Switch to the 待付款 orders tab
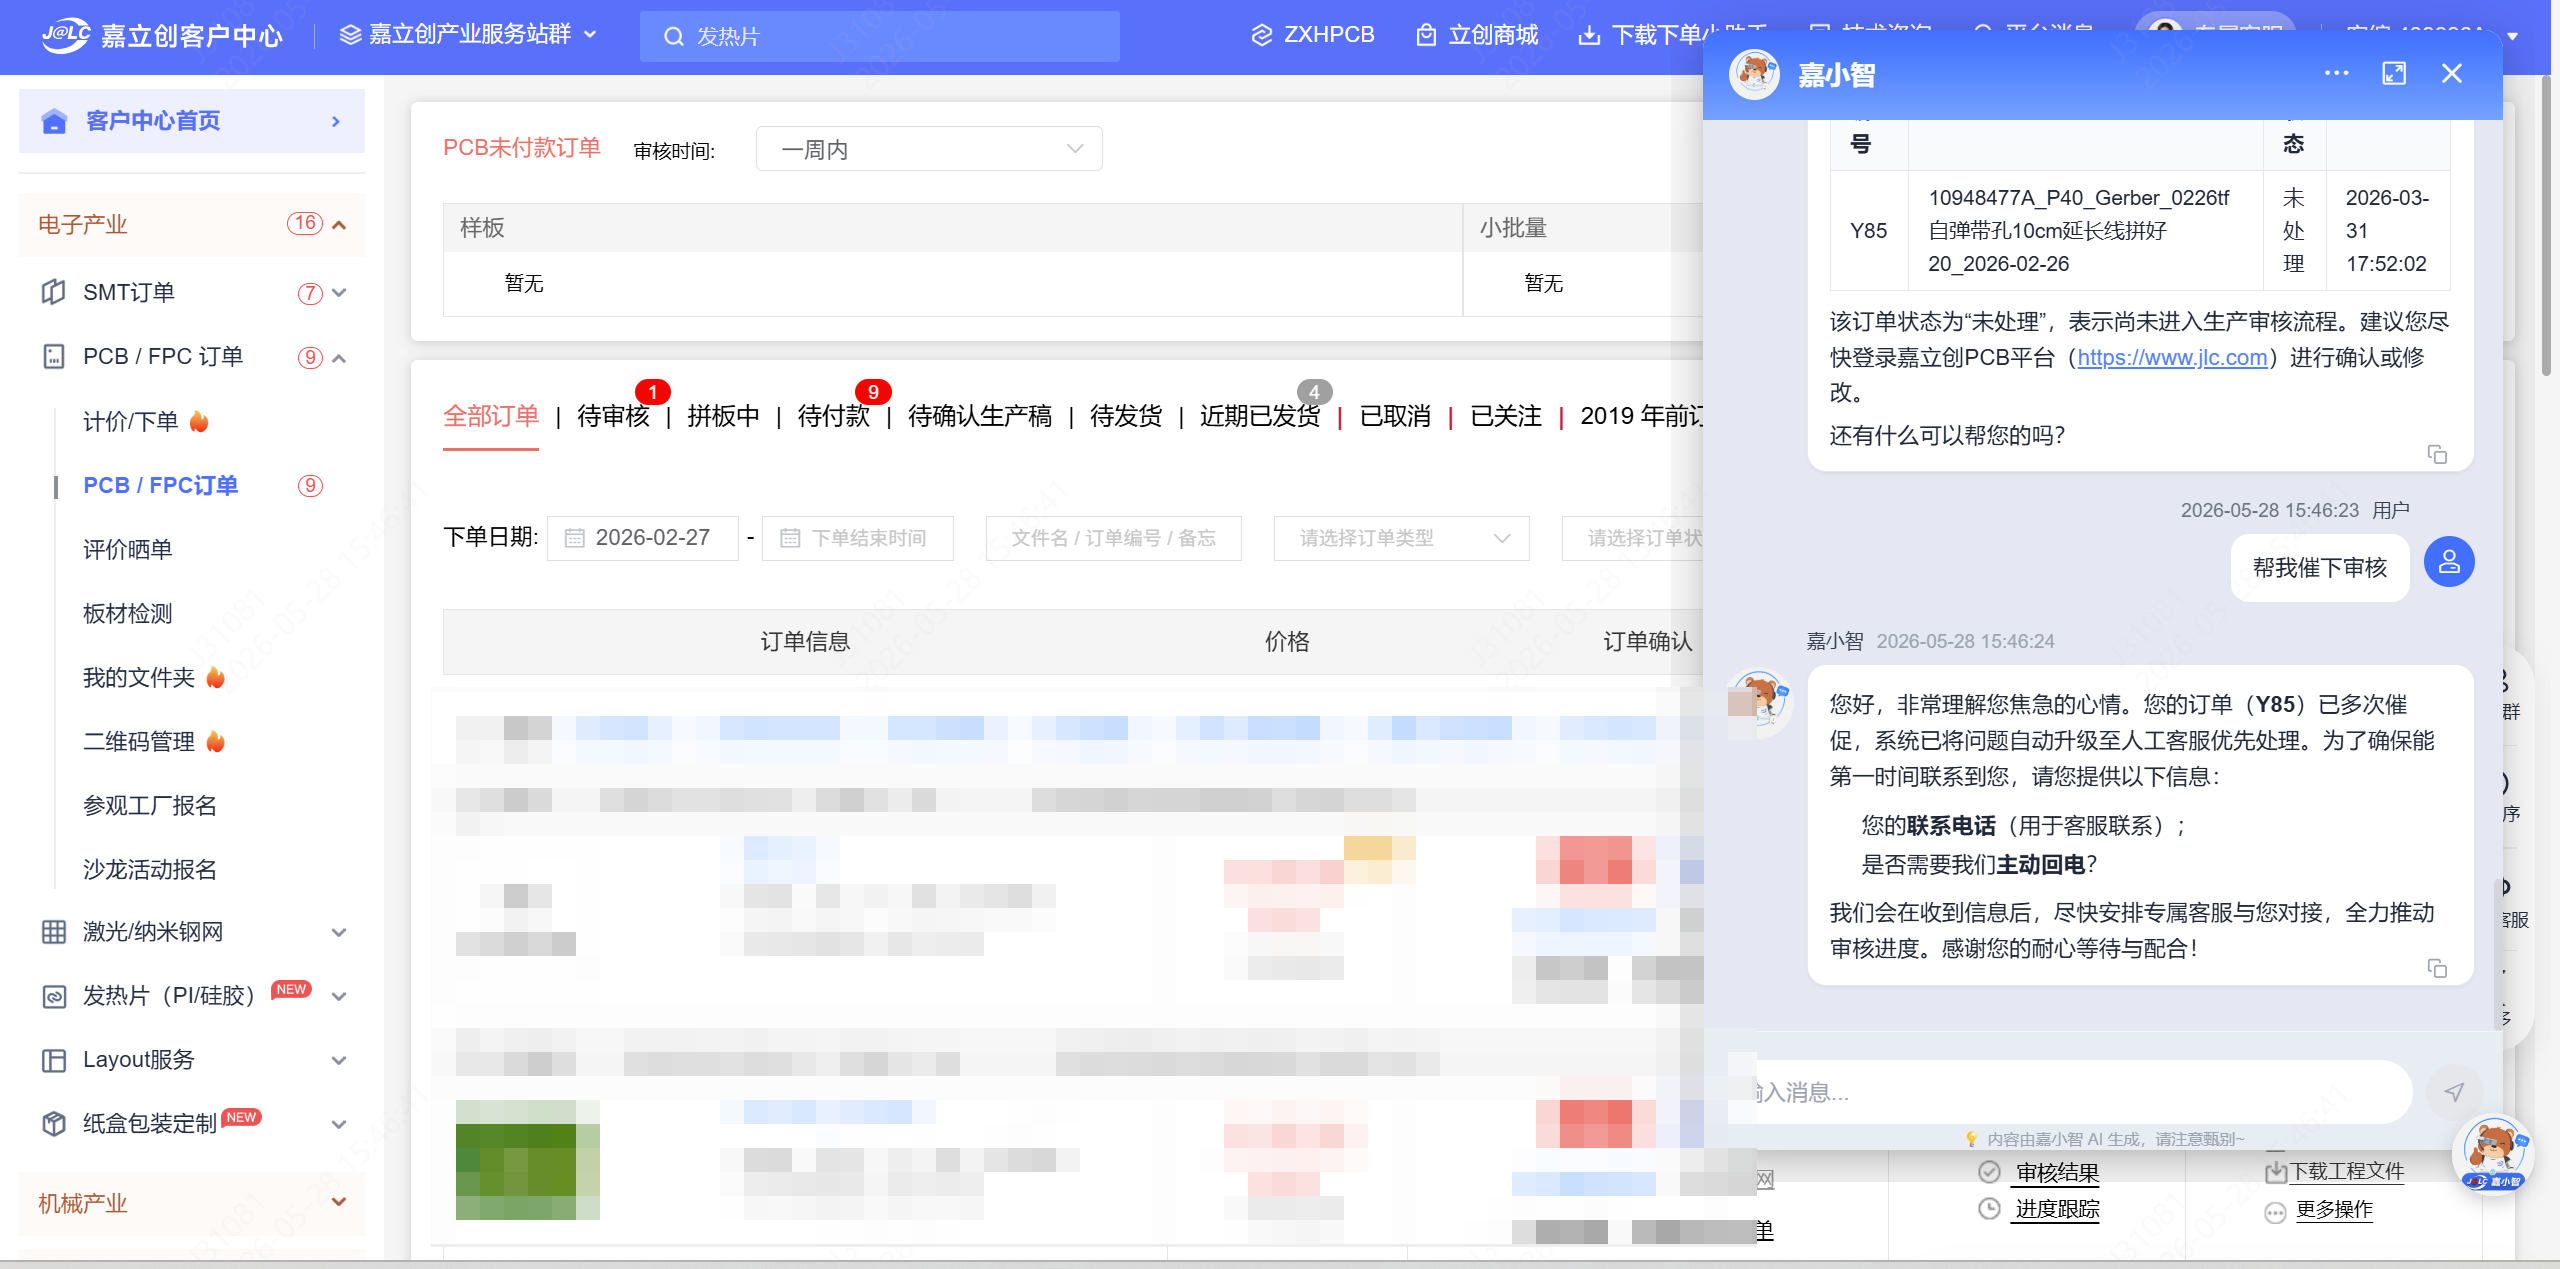This screenshot has height=1269, width=2560. click(833, 416)
